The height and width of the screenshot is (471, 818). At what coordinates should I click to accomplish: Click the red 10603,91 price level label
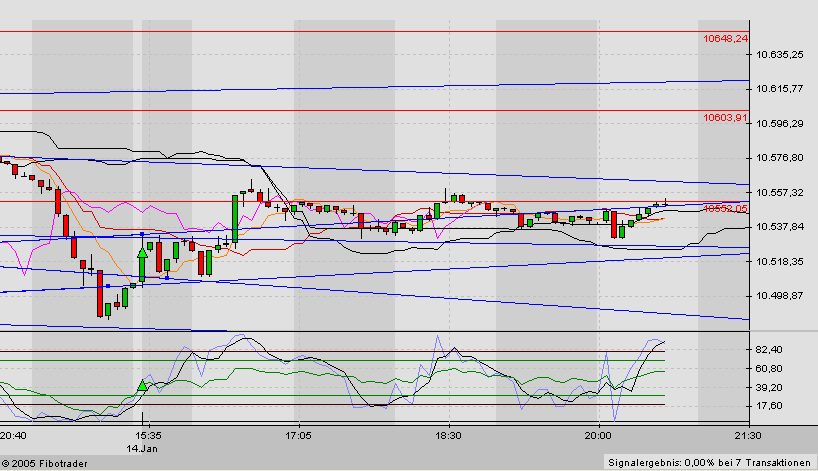click(725, 117)
